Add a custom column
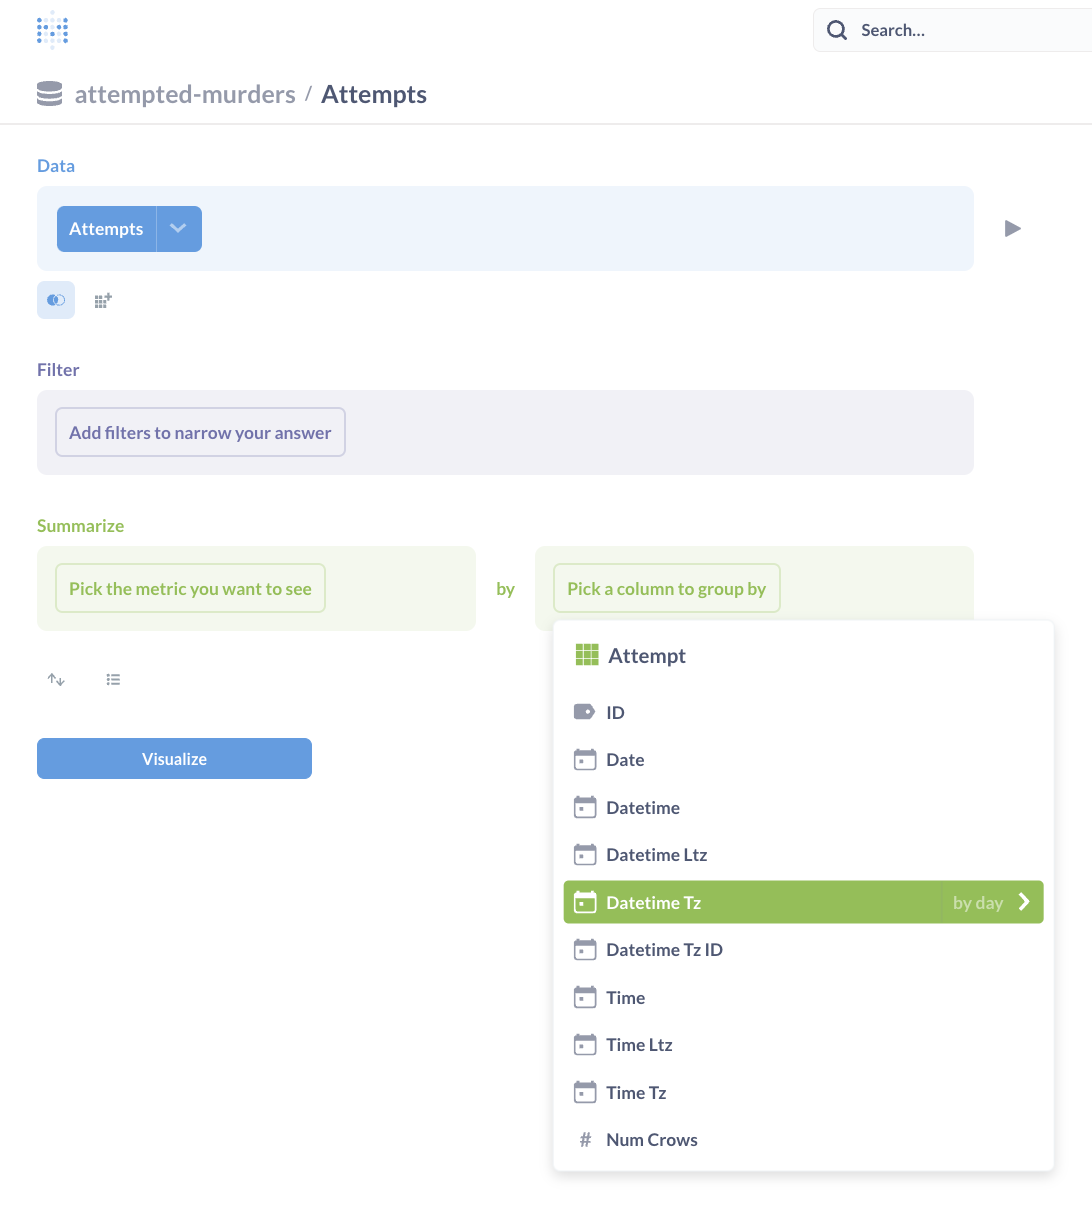1092x1211 pixels. tap(101, 300)
